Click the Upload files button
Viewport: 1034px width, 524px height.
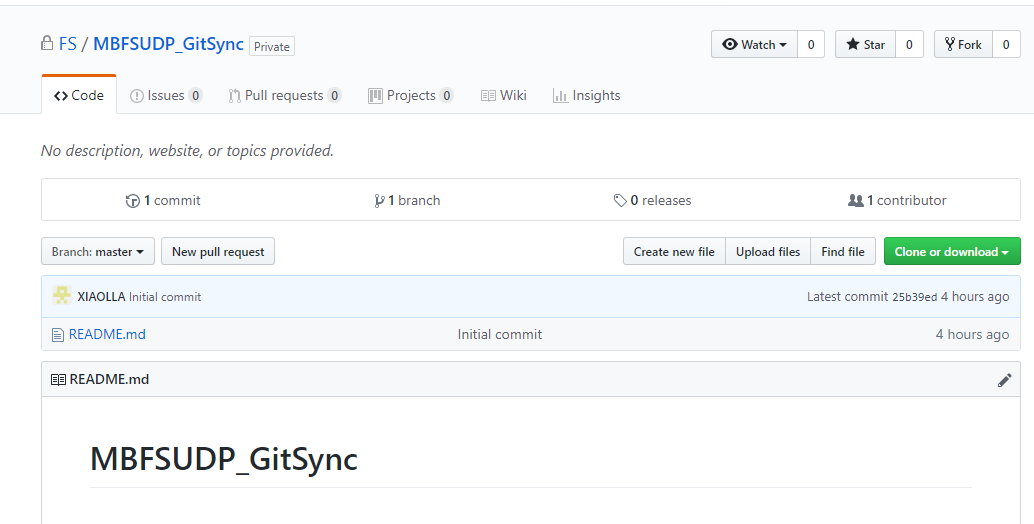(x=768, y=252)
